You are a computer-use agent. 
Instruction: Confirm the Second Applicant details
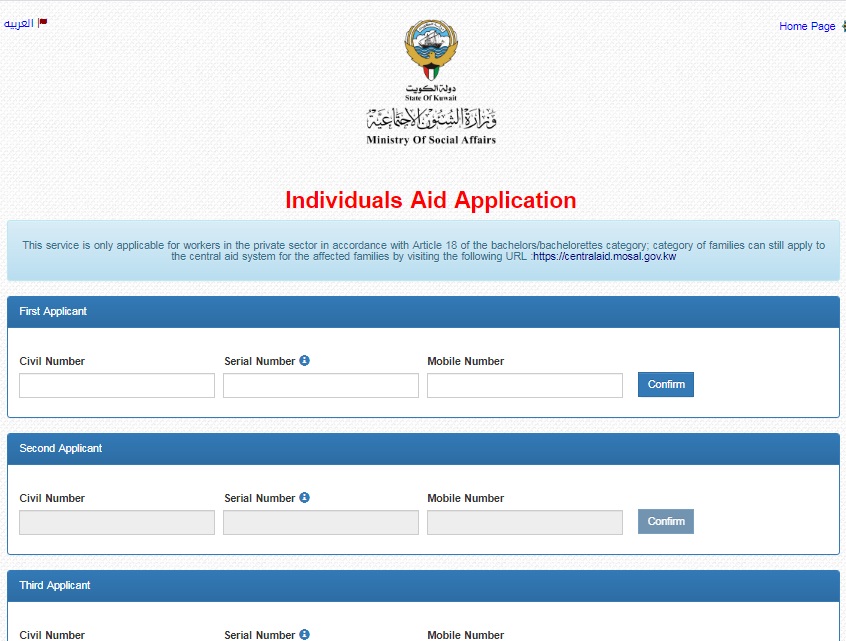coord(666,521)
